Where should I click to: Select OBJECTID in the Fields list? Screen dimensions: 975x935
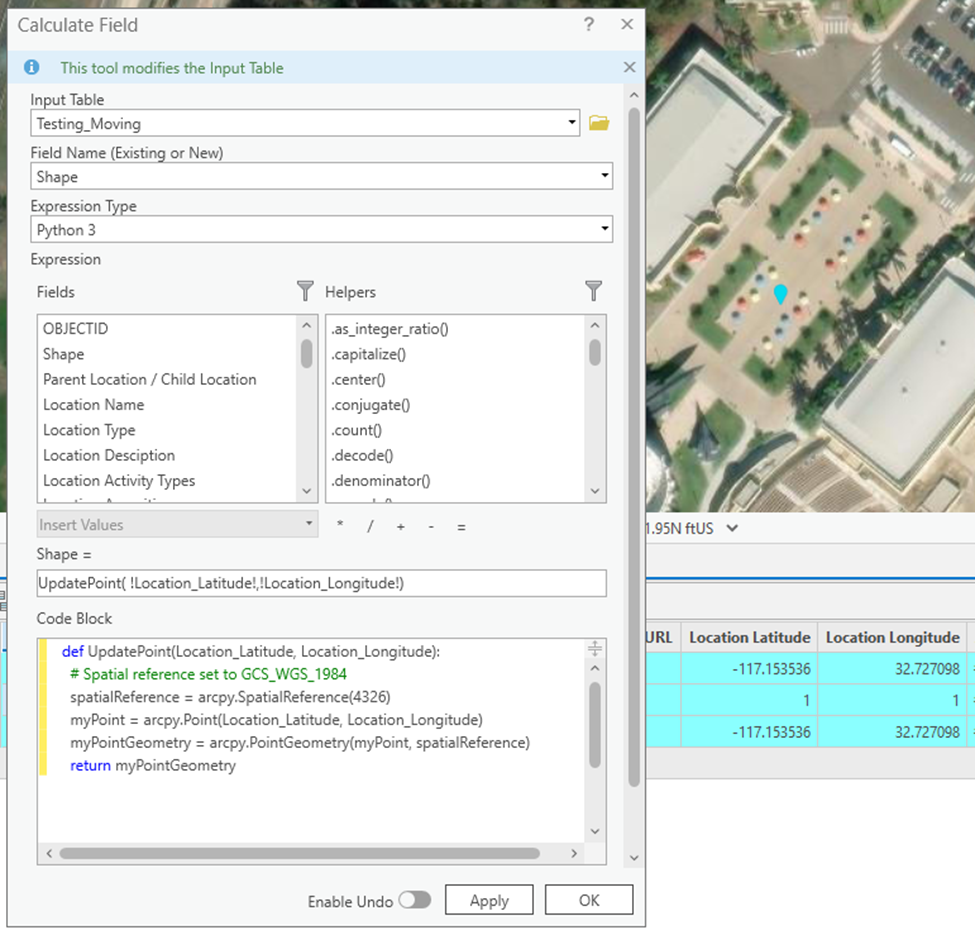pyautogui.click(x=75, y=328)
